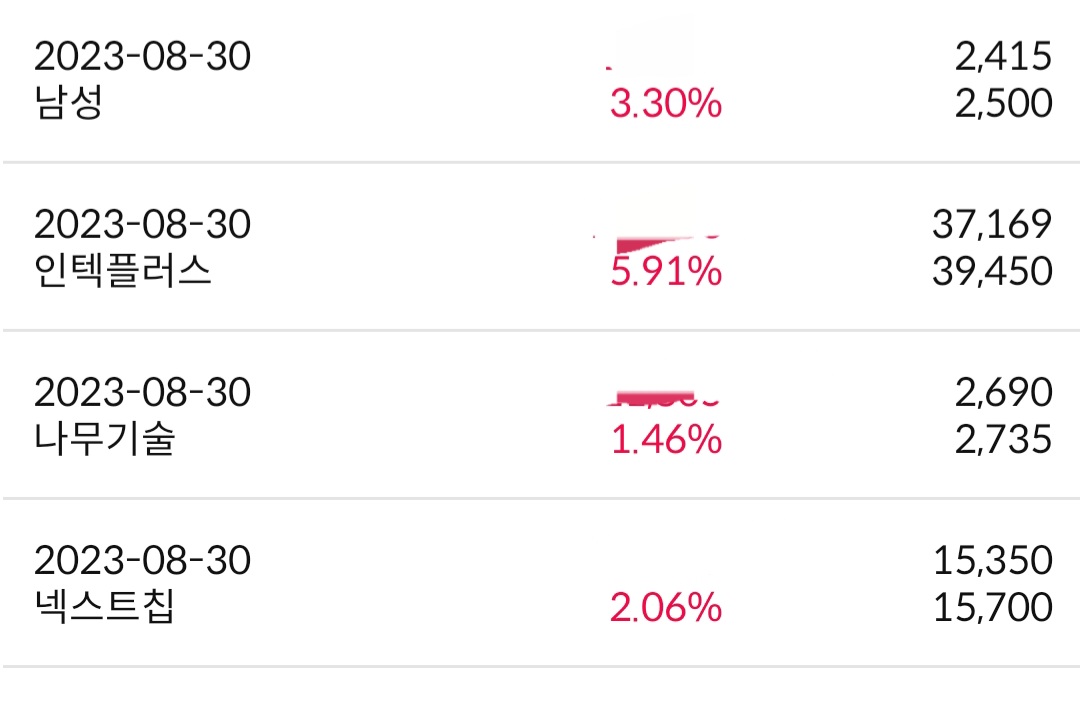Open the 남성 stock name

(x=68, y=104)
